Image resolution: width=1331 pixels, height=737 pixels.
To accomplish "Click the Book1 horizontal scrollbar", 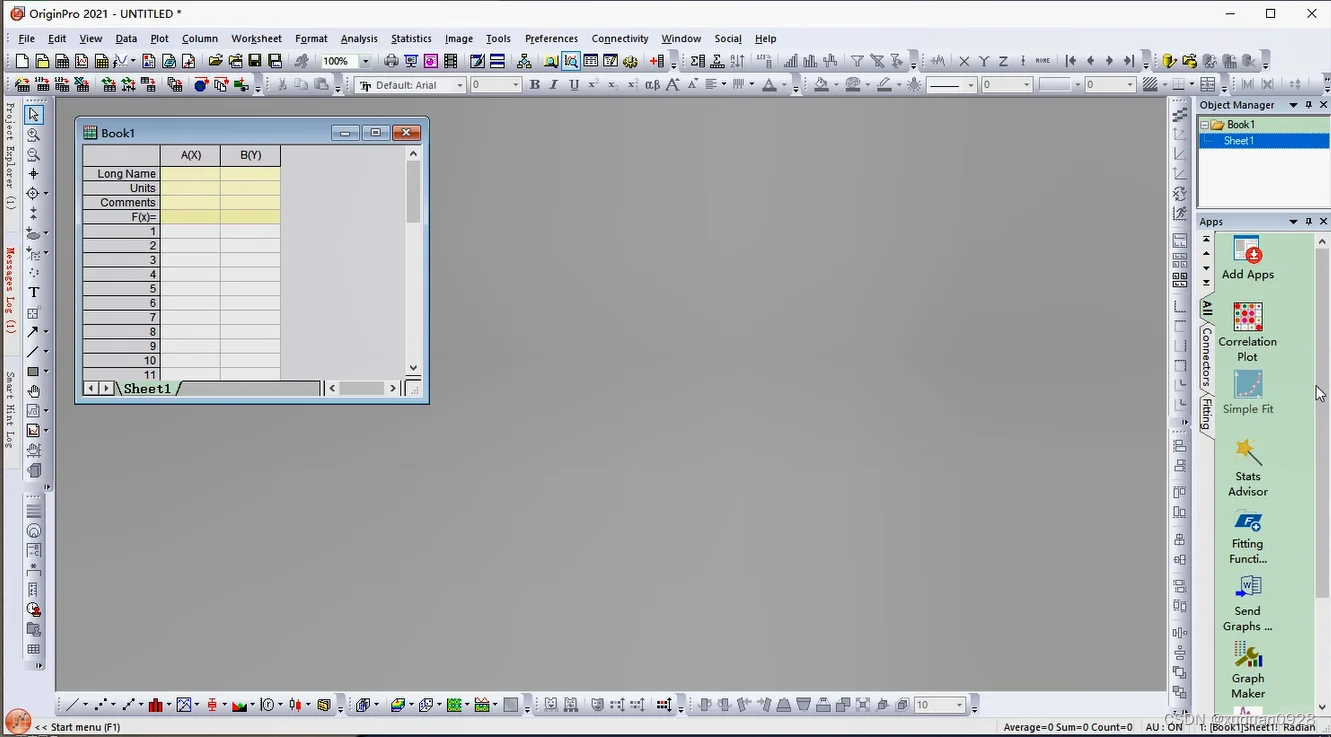I will 361,388.
